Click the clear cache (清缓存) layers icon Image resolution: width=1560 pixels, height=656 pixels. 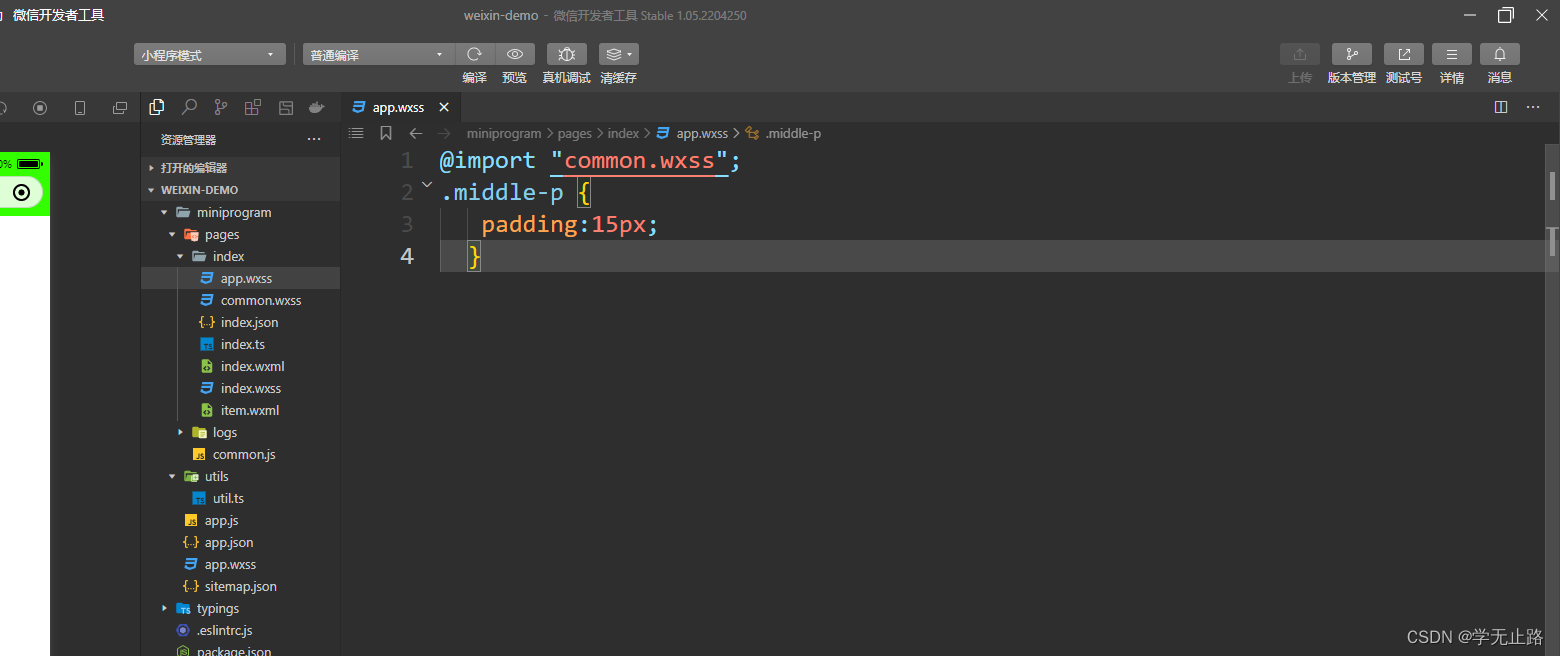pos(618,54)
